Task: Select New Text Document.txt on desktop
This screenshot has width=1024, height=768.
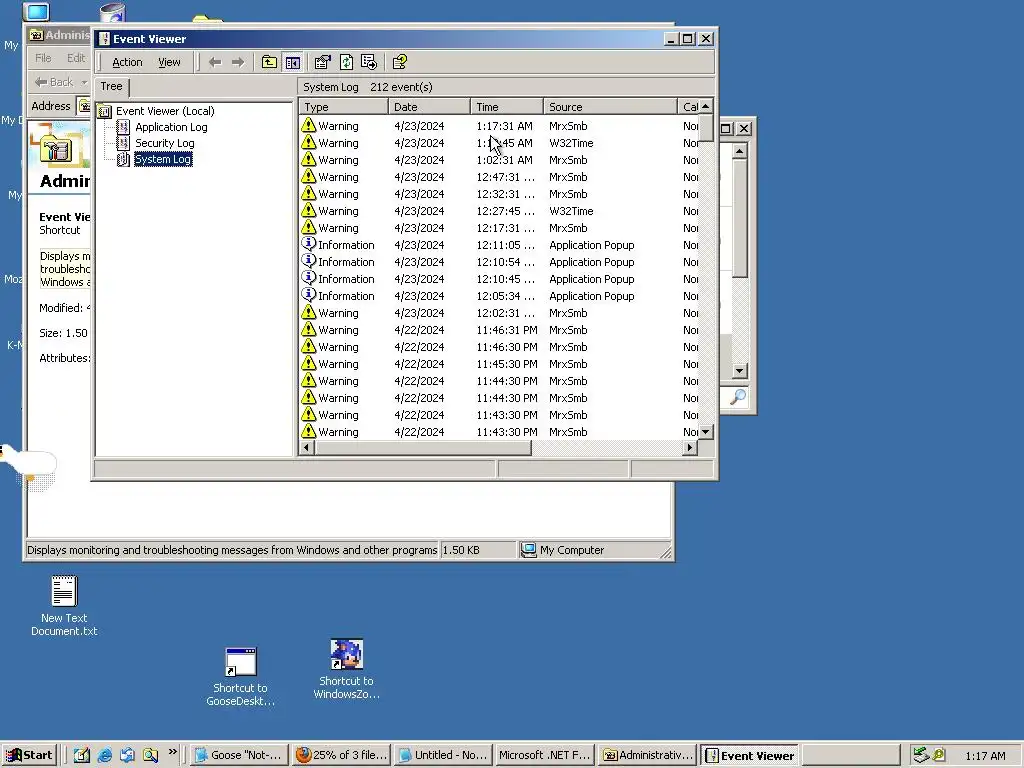Action: pyautogui.click(x=64, y=605)
